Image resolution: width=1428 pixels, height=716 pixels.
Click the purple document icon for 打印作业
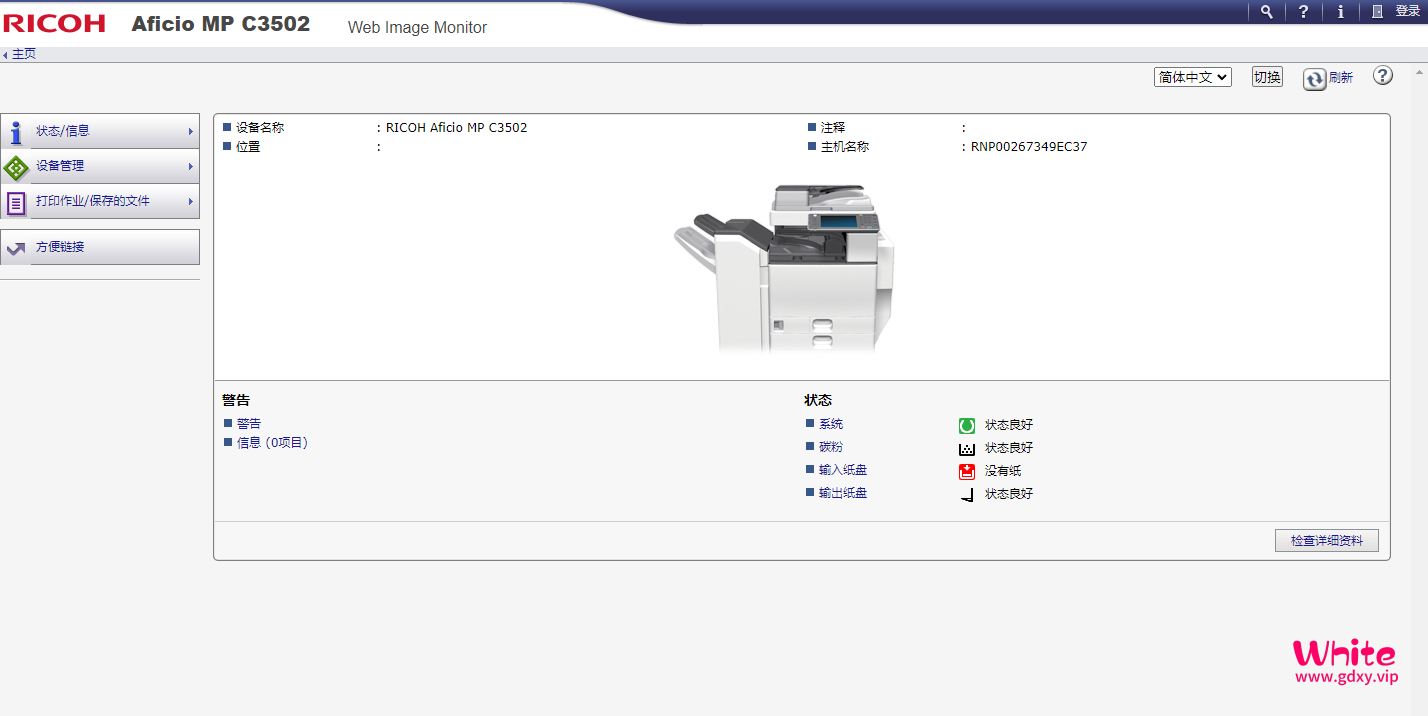click(16, 203)
